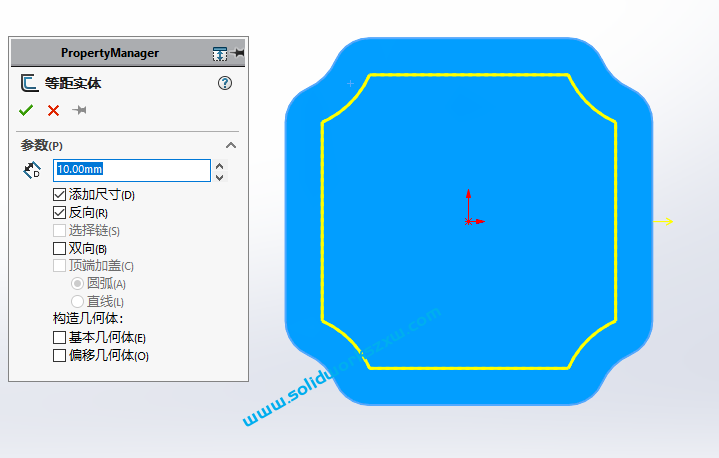Toggle the 反向 (Reverse) checkbox
This screenshot has height=458, width=719.
(59, 212)
